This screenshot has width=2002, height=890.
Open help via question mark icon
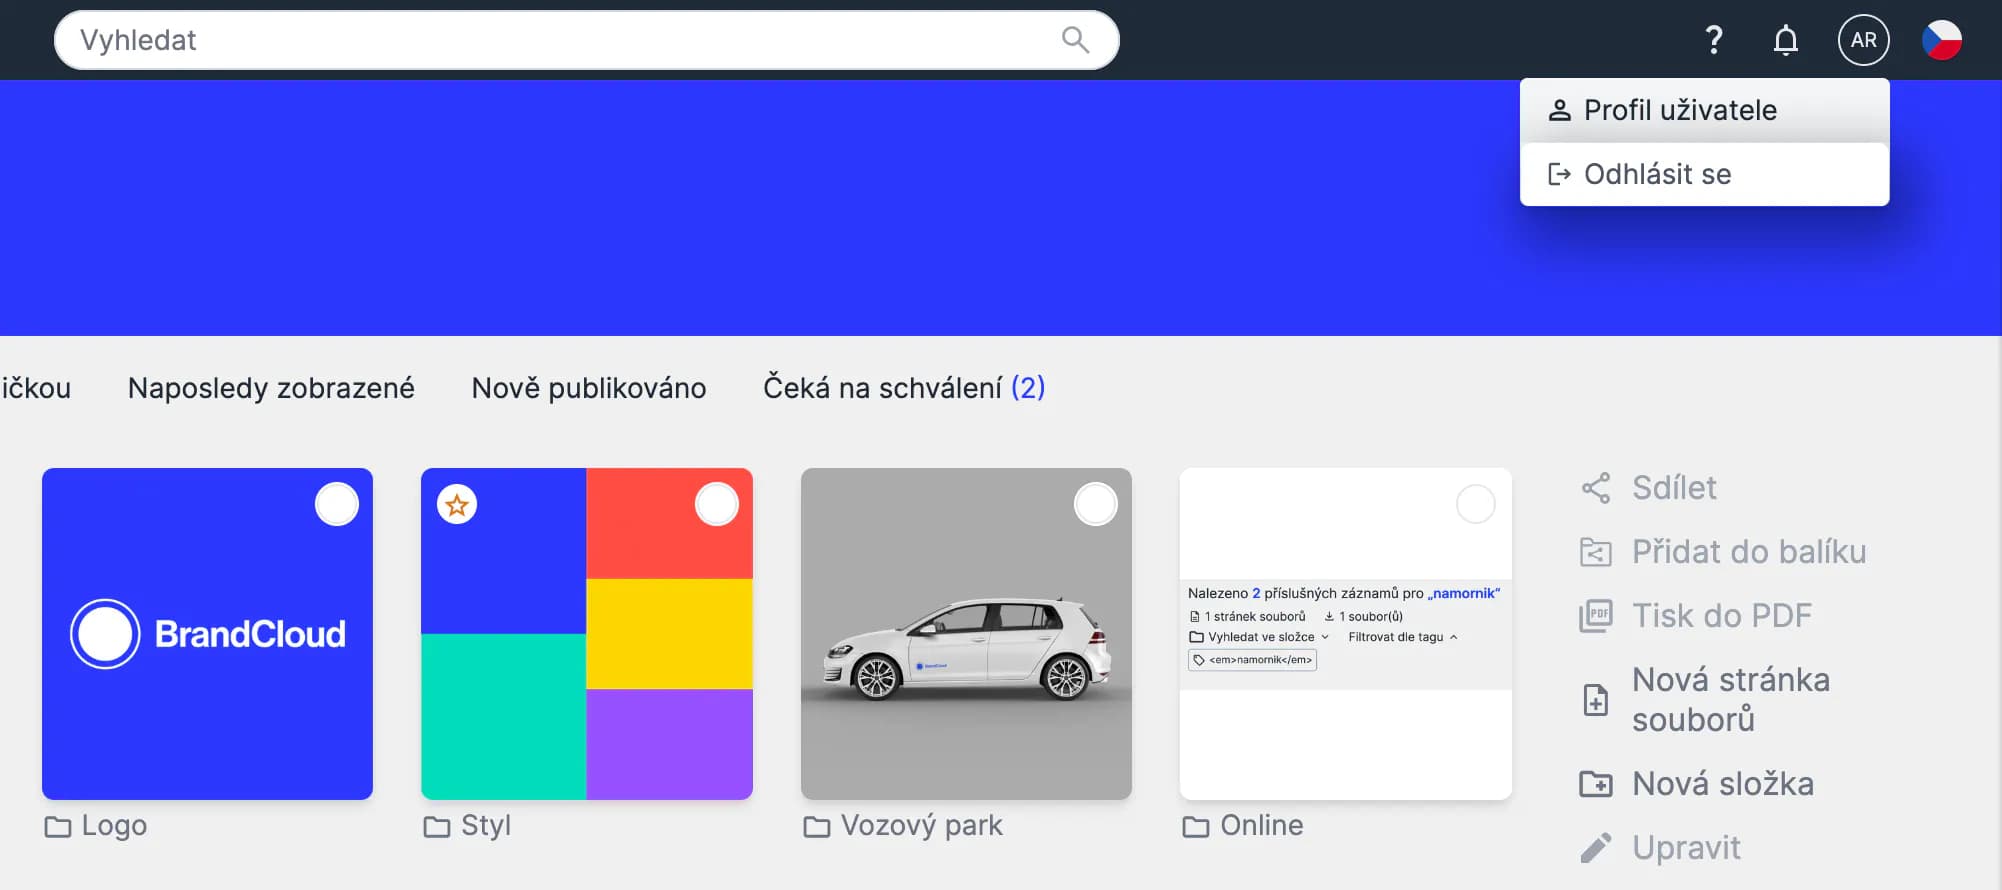pos(1714,40)
